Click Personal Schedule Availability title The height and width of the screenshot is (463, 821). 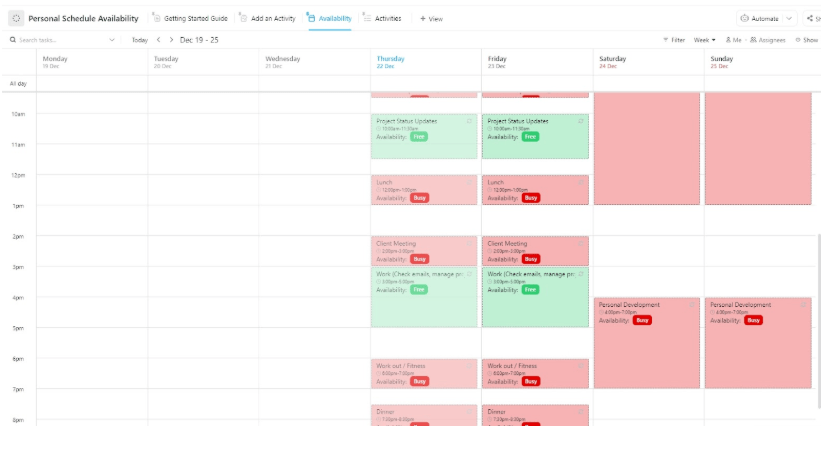click(83, 18)
